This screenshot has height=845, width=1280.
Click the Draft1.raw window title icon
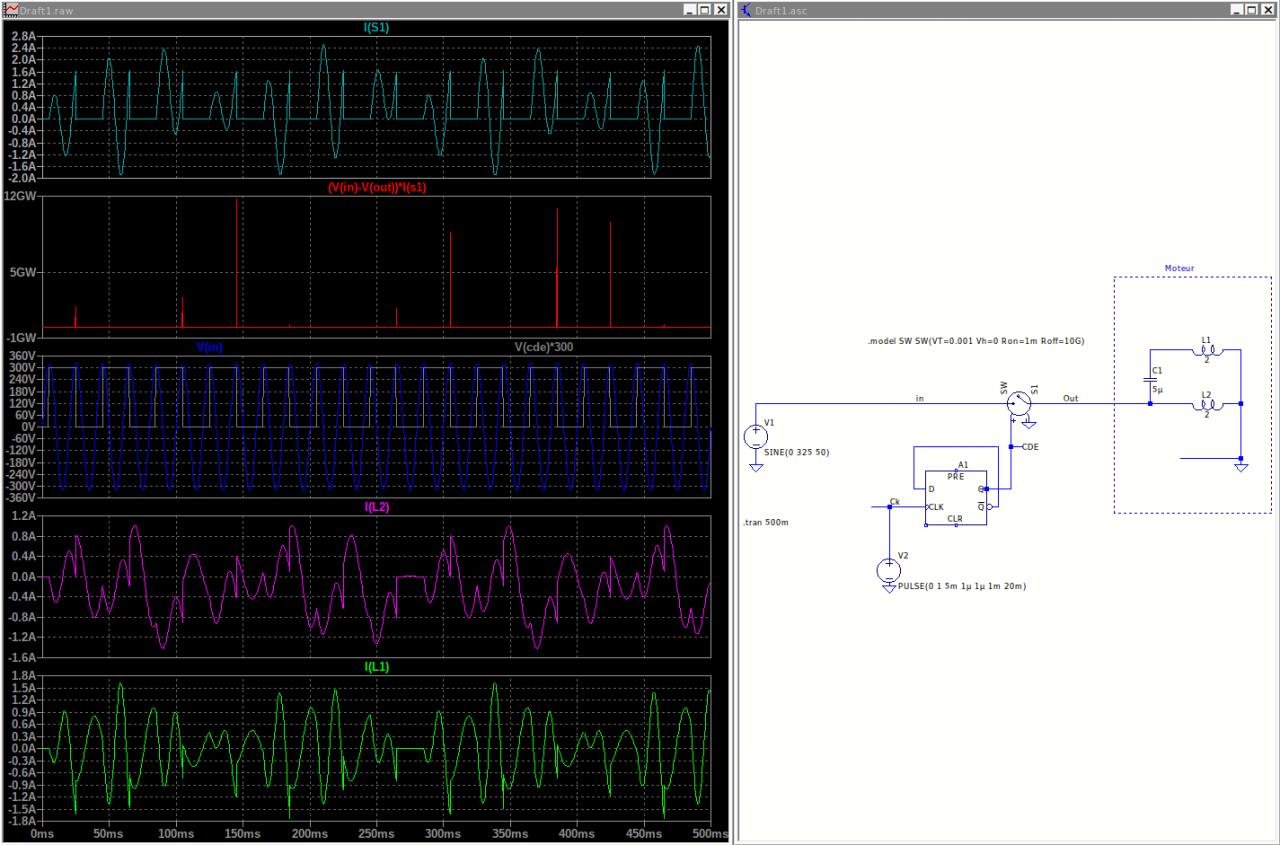coord(11,9)
